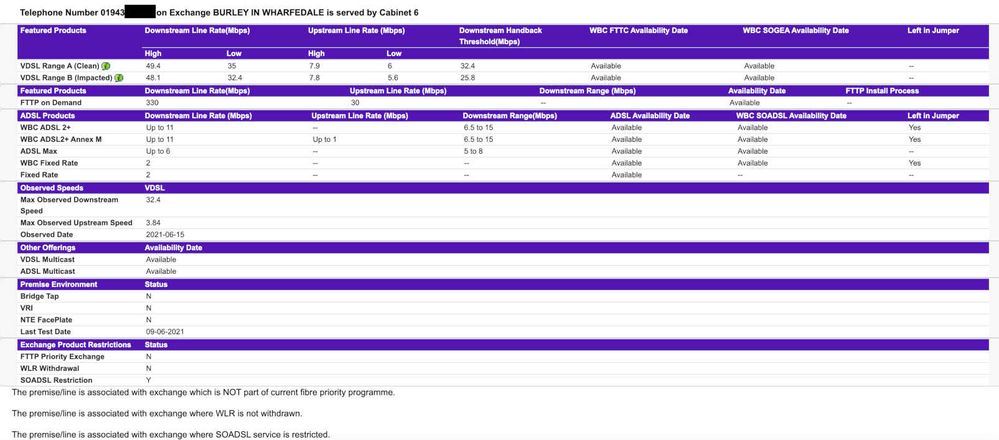
Task: Click the FTTP on Demand row label
Action: coord(50,103)
